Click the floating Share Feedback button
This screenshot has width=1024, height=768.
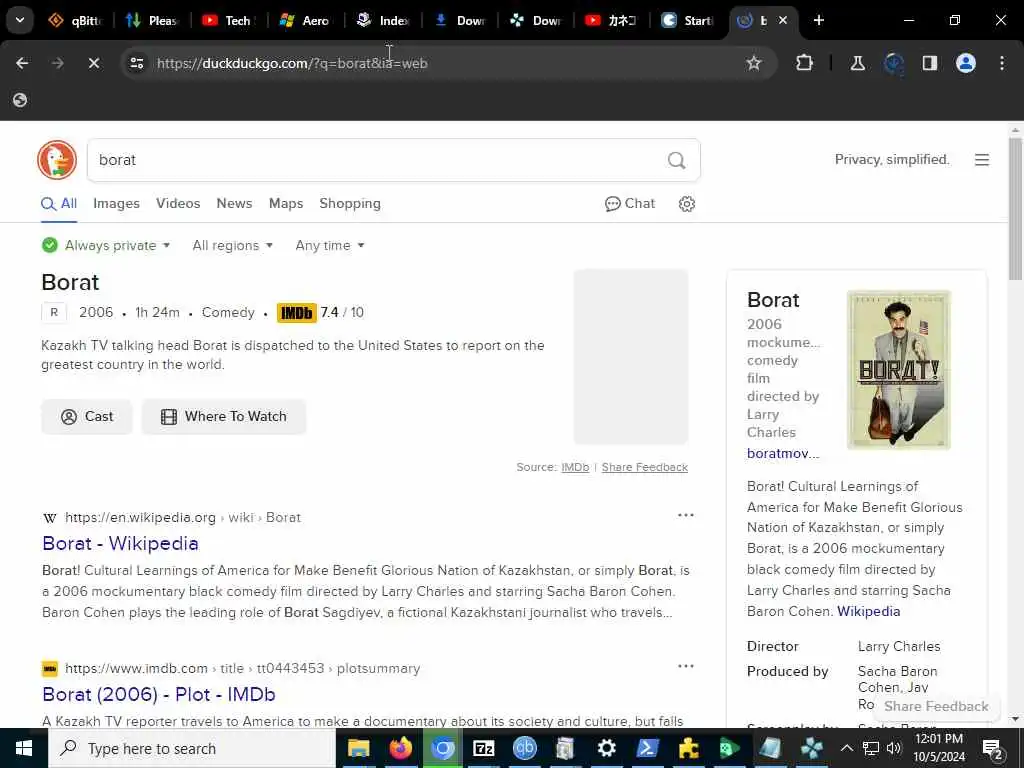[936, 707]
